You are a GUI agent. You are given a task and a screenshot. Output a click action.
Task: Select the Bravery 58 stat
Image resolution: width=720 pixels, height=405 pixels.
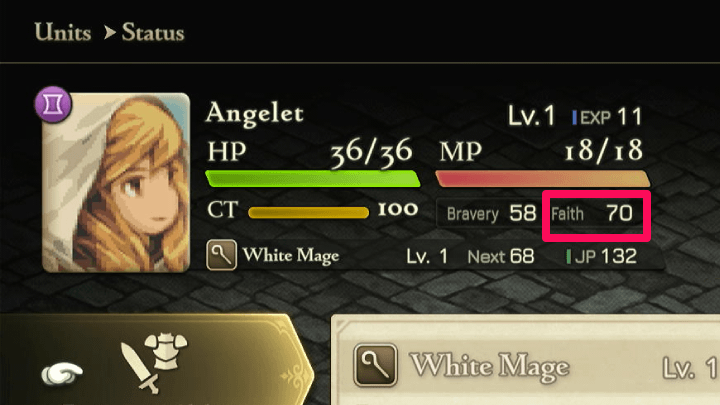click(491, 214)
